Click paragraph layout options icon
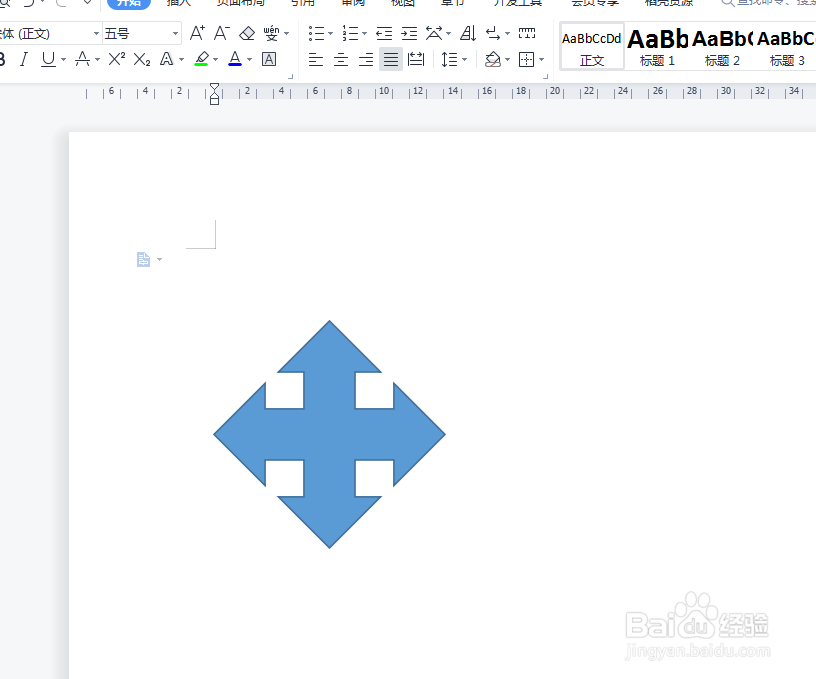Image resolution: width=816 pixels, height=679 pixels. point(144,259)
